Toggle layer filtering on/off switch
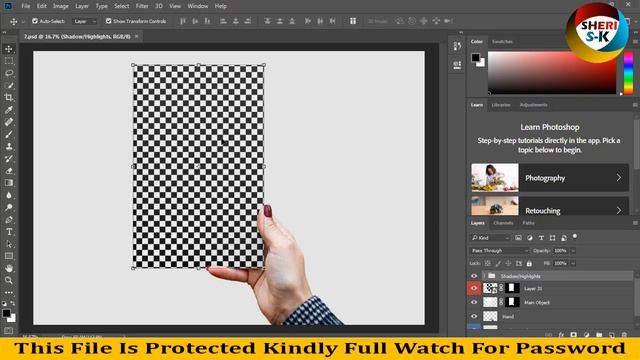This screenshot has height=360, width=640. pyautogui.click(x=575, y=236)
